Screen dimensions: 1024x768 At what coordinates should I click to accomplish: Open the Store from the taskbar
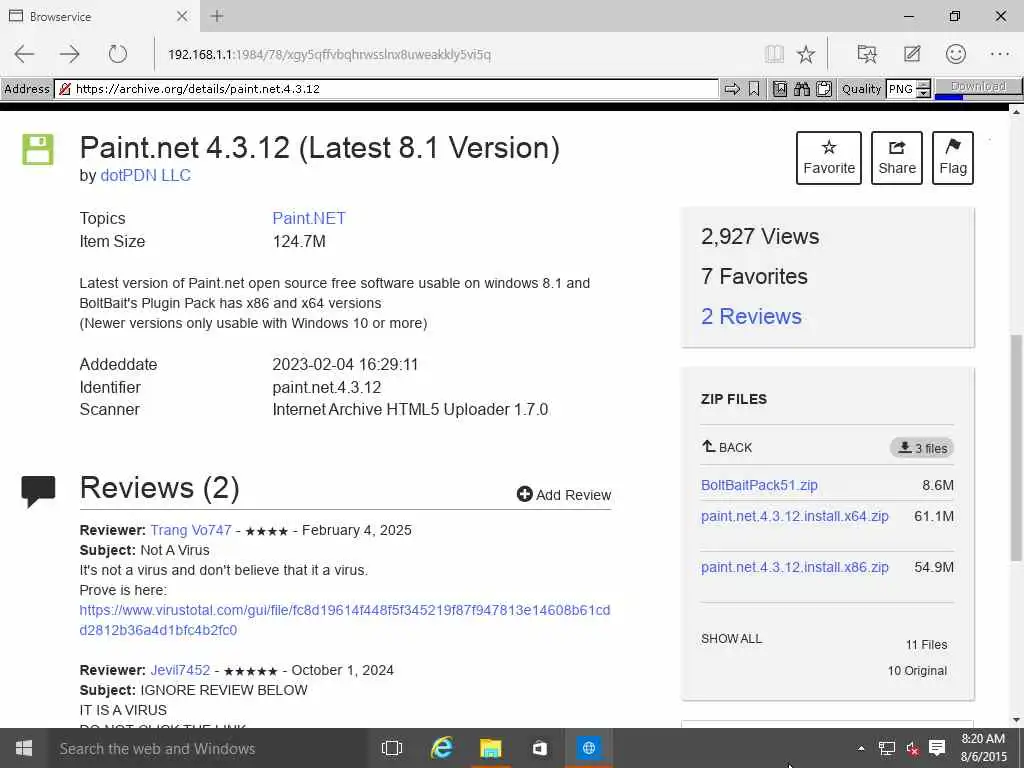[539, 748]
